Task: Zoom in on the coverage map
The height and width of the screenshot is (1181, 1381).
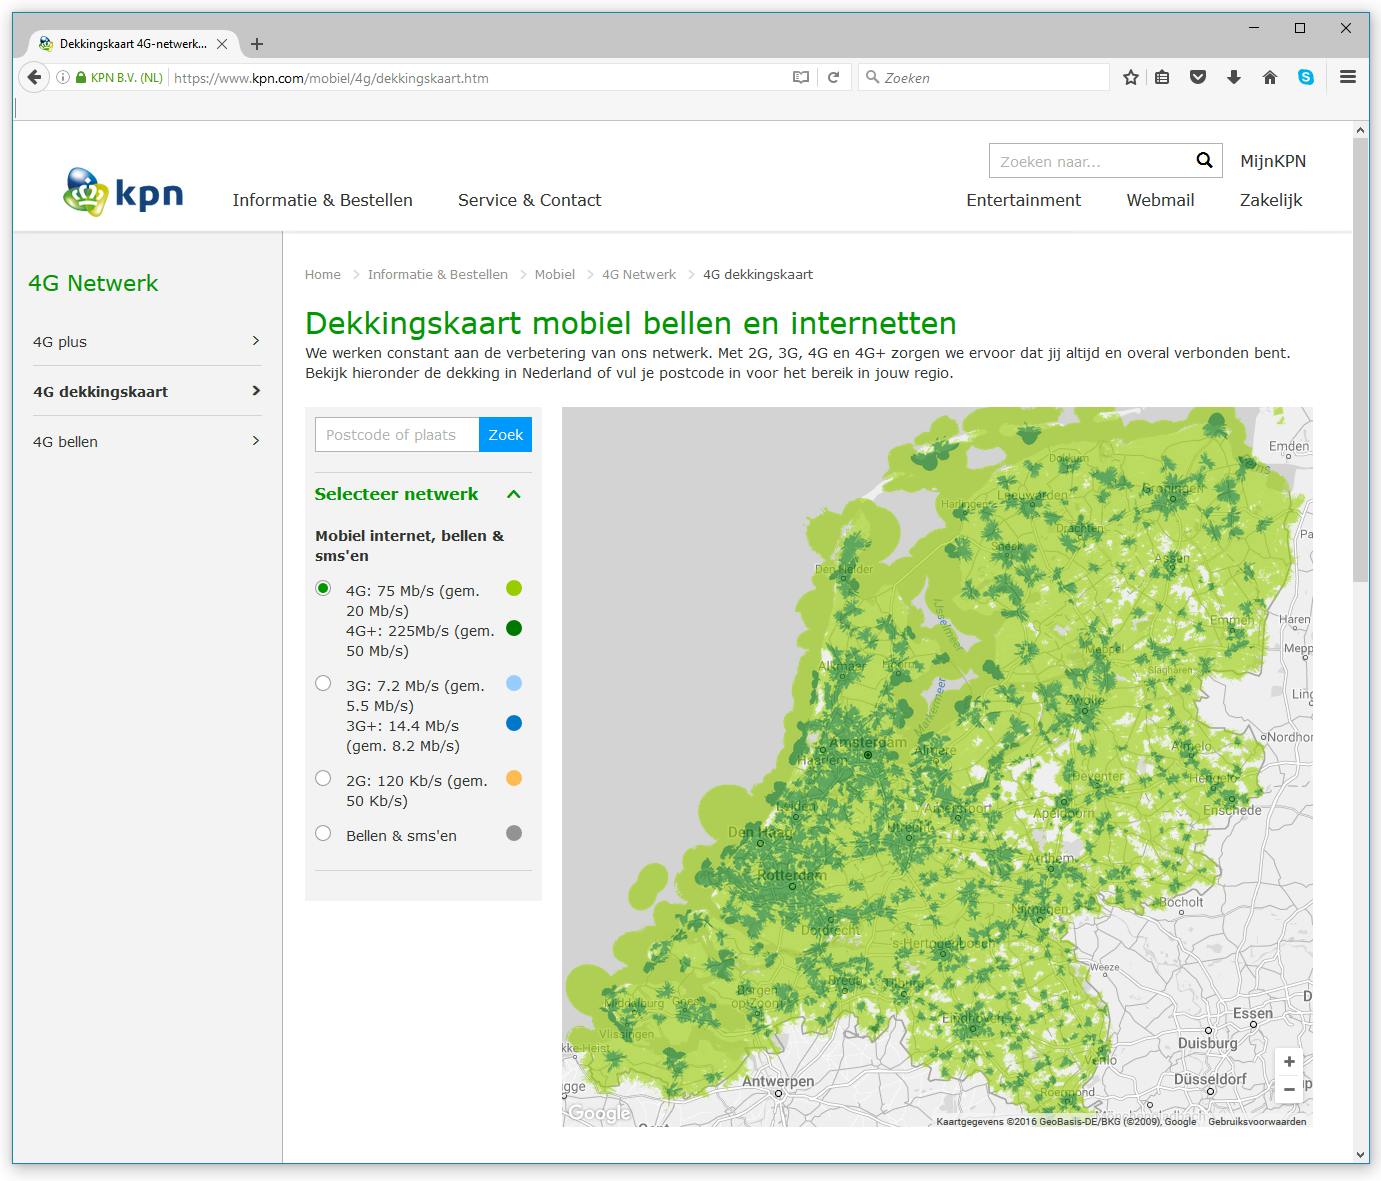Action: (x=1289, y=1062)
